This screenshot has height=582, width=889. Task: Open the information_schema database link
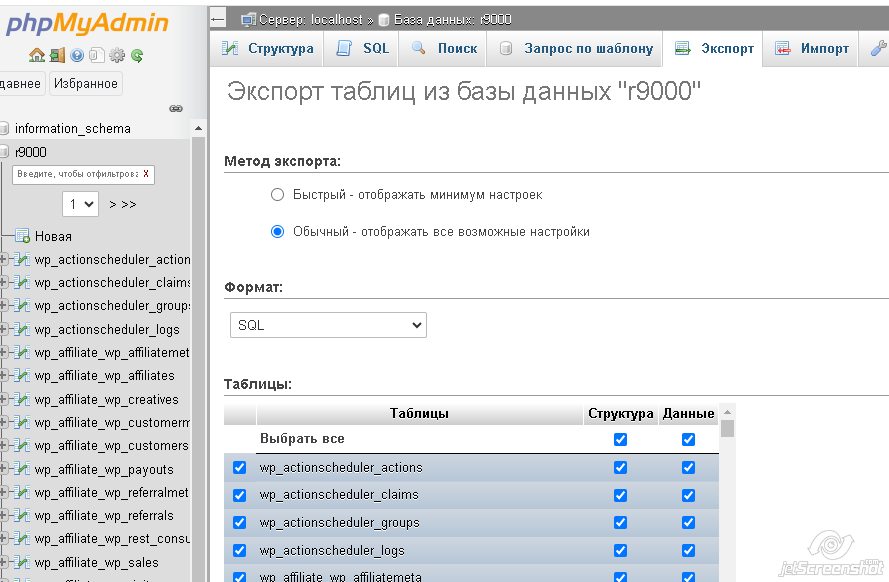[72, 128]
